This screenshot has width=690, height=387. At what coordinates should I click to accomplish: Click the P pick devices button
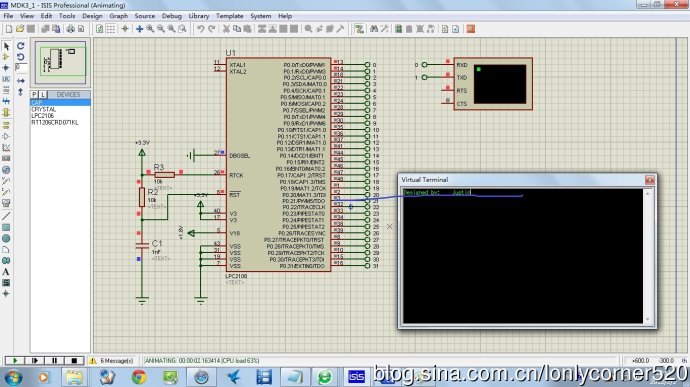point(34,95)
